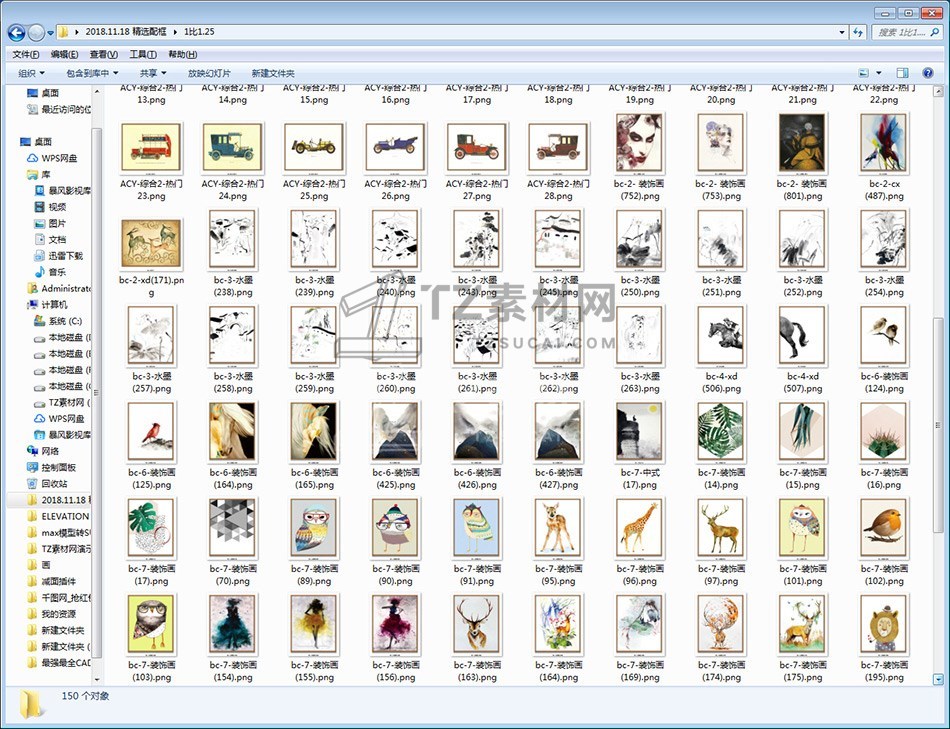Open the Help question mark icon

click(x=928, y=73)
